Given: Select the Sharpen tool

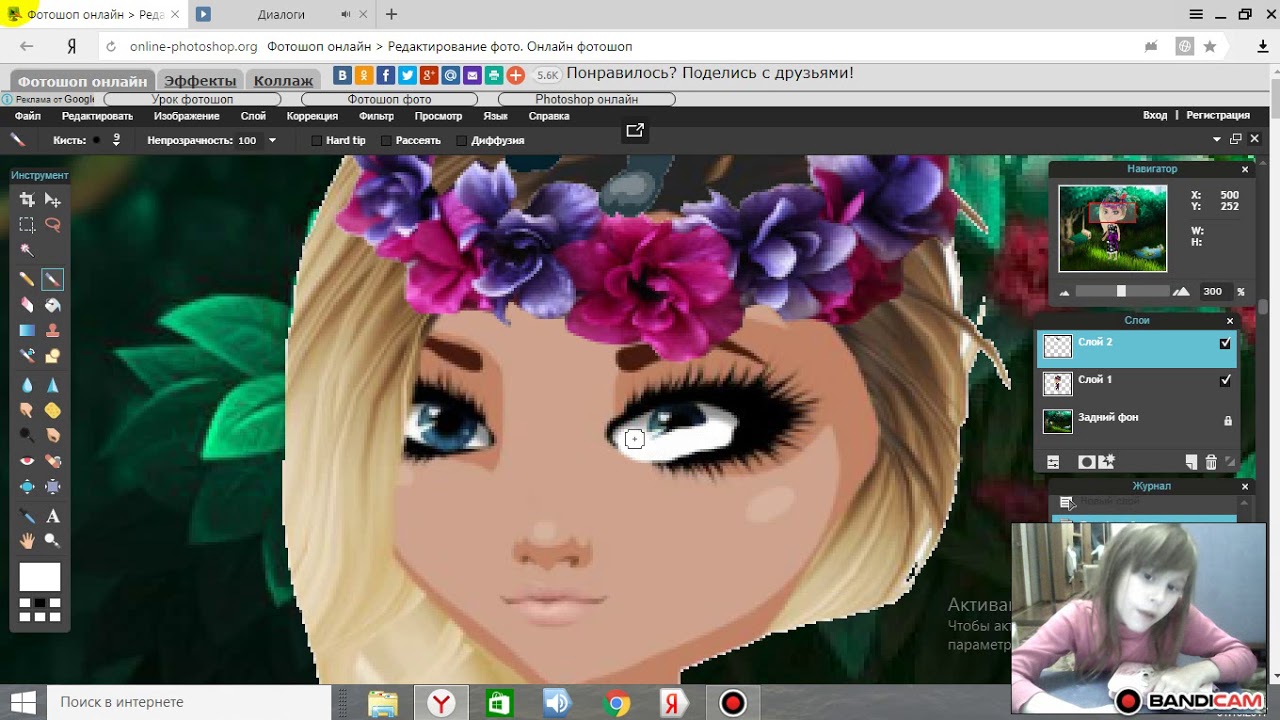Looking at the screenshot, I should (x=53, y=384).
